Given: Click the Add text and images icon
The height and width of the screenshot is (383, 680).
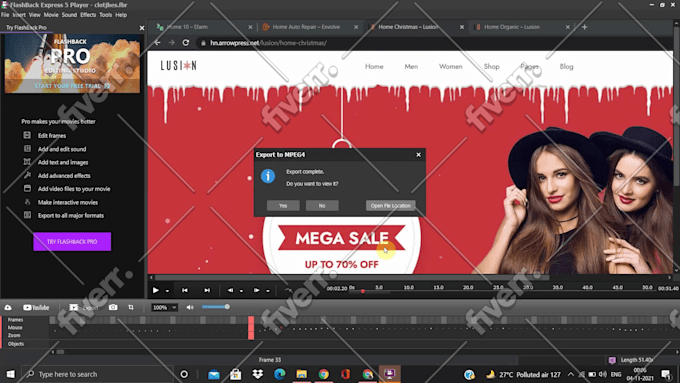Looking at the screenshot, I should tap(27, 162).
